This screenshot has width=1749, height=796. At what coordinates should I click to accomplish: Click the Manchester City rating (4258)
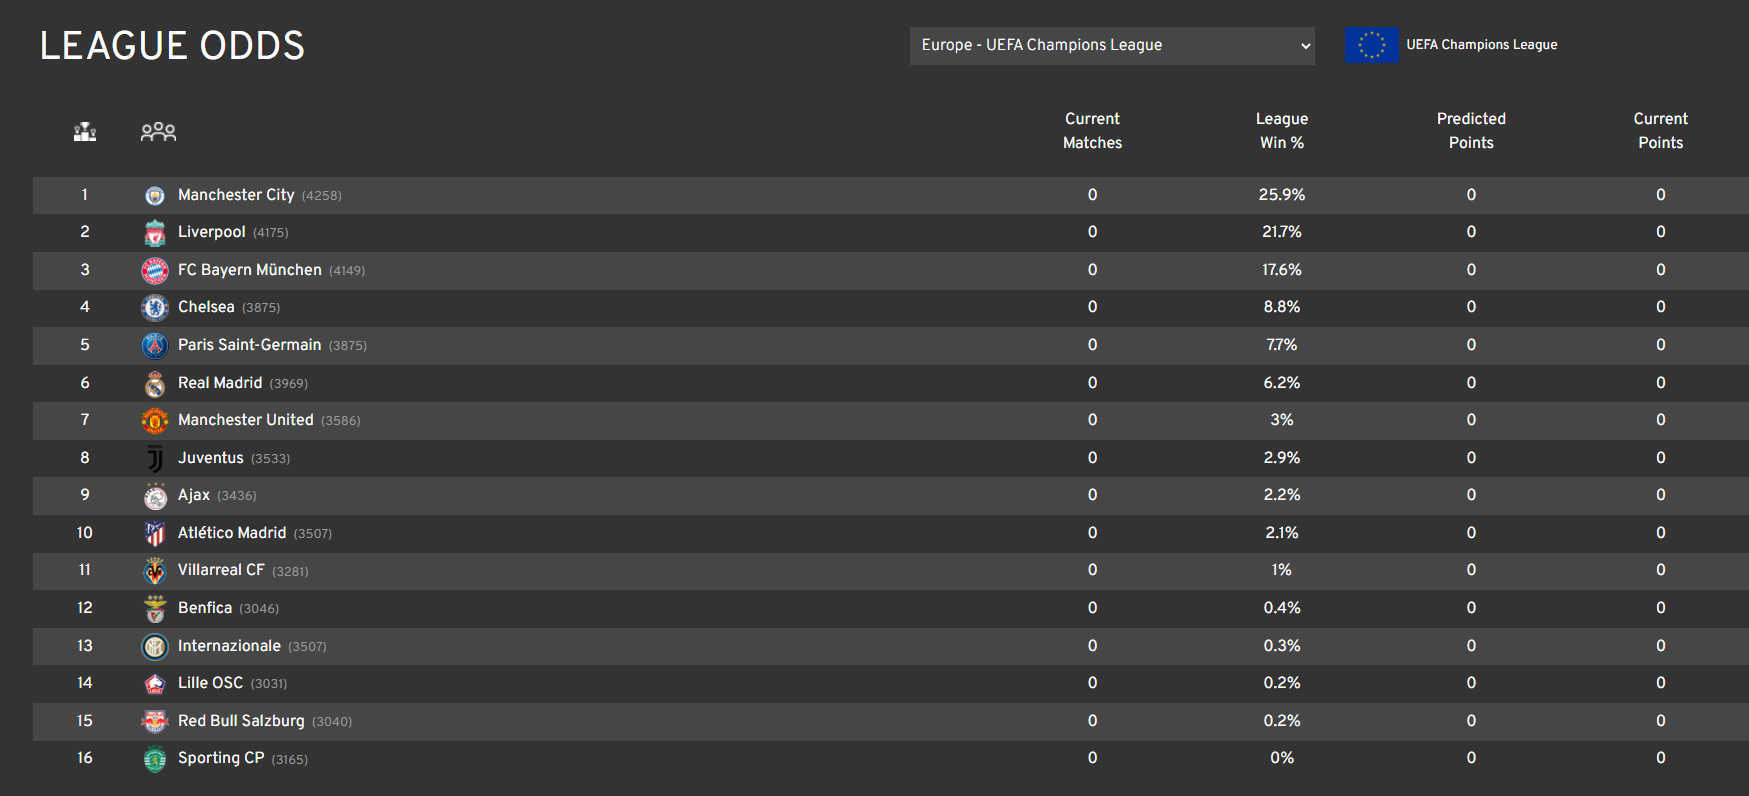322,196
